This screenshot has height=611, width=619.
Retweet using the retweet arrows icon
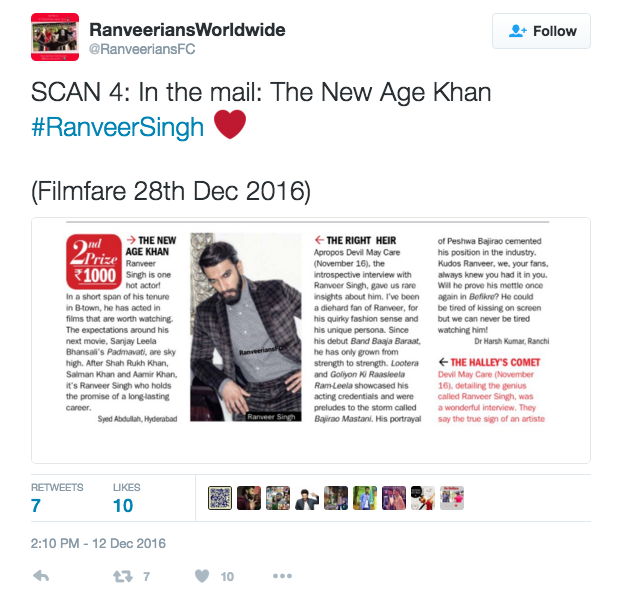point(123,577)
